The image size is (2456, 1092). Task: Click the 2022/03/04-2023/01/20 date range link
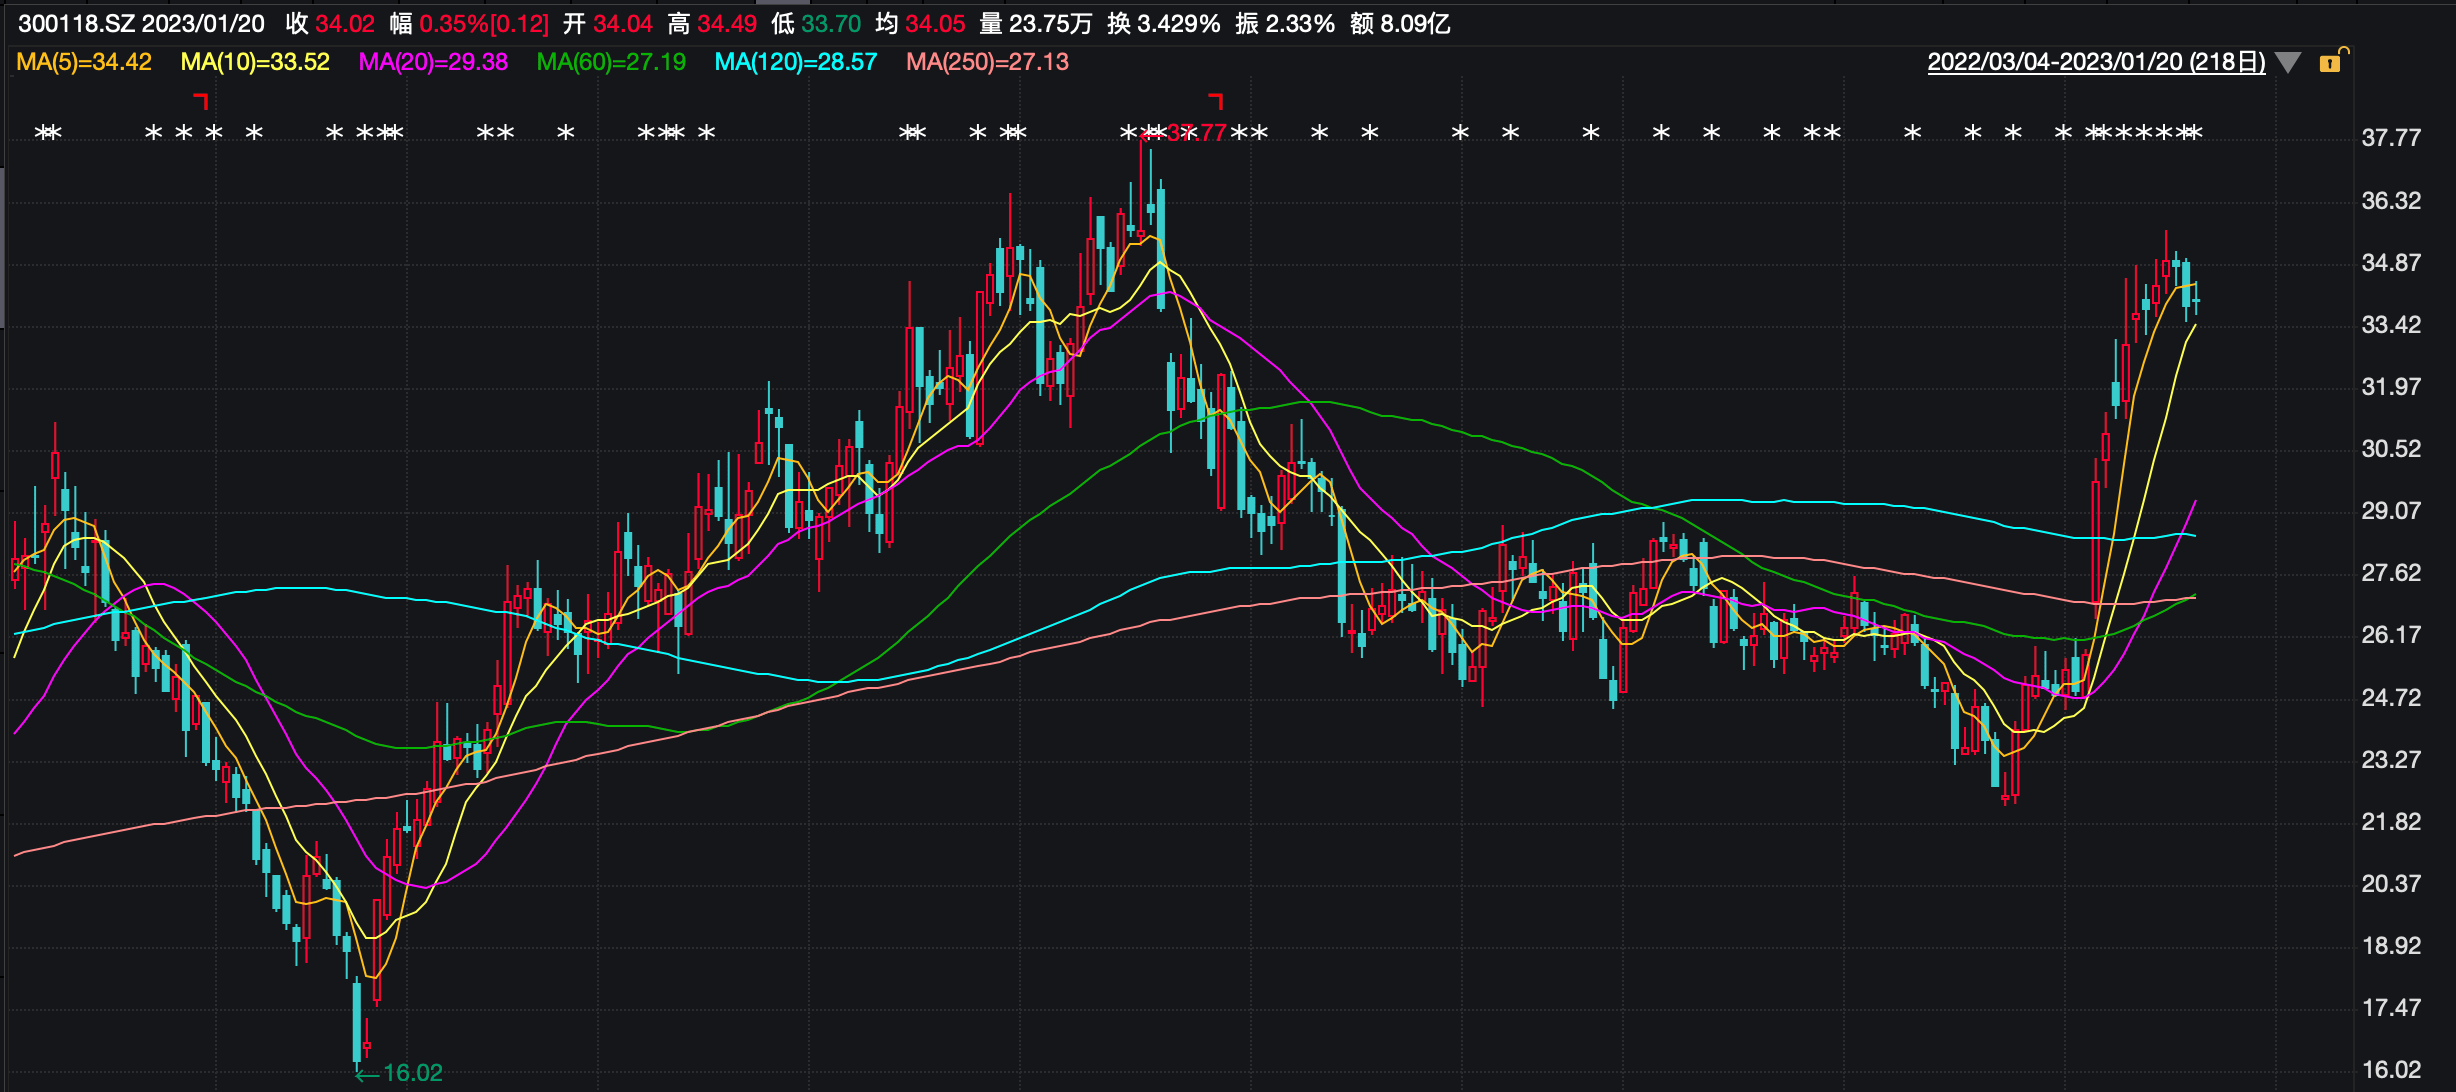point(2095,62)
